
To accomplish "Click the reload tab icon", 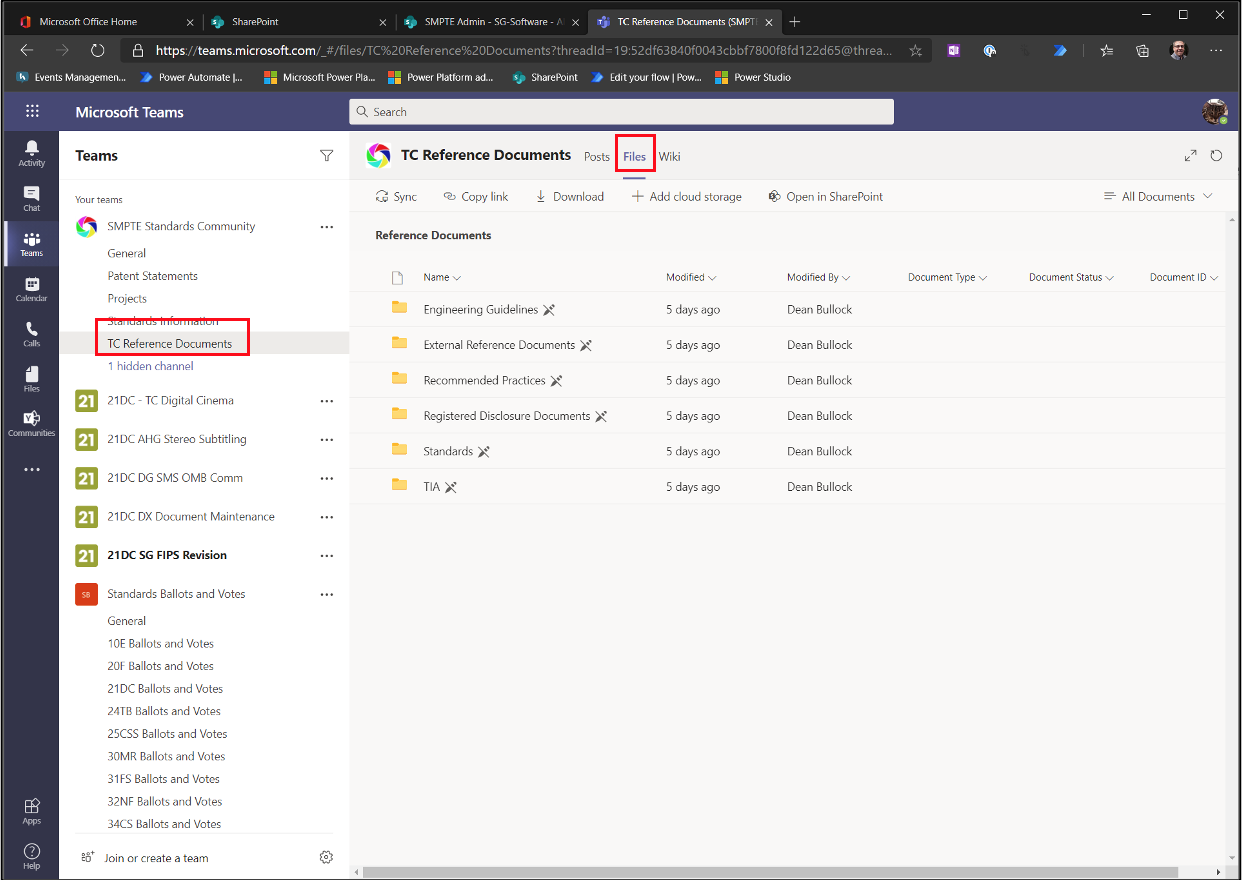I will coord(1216,156).
